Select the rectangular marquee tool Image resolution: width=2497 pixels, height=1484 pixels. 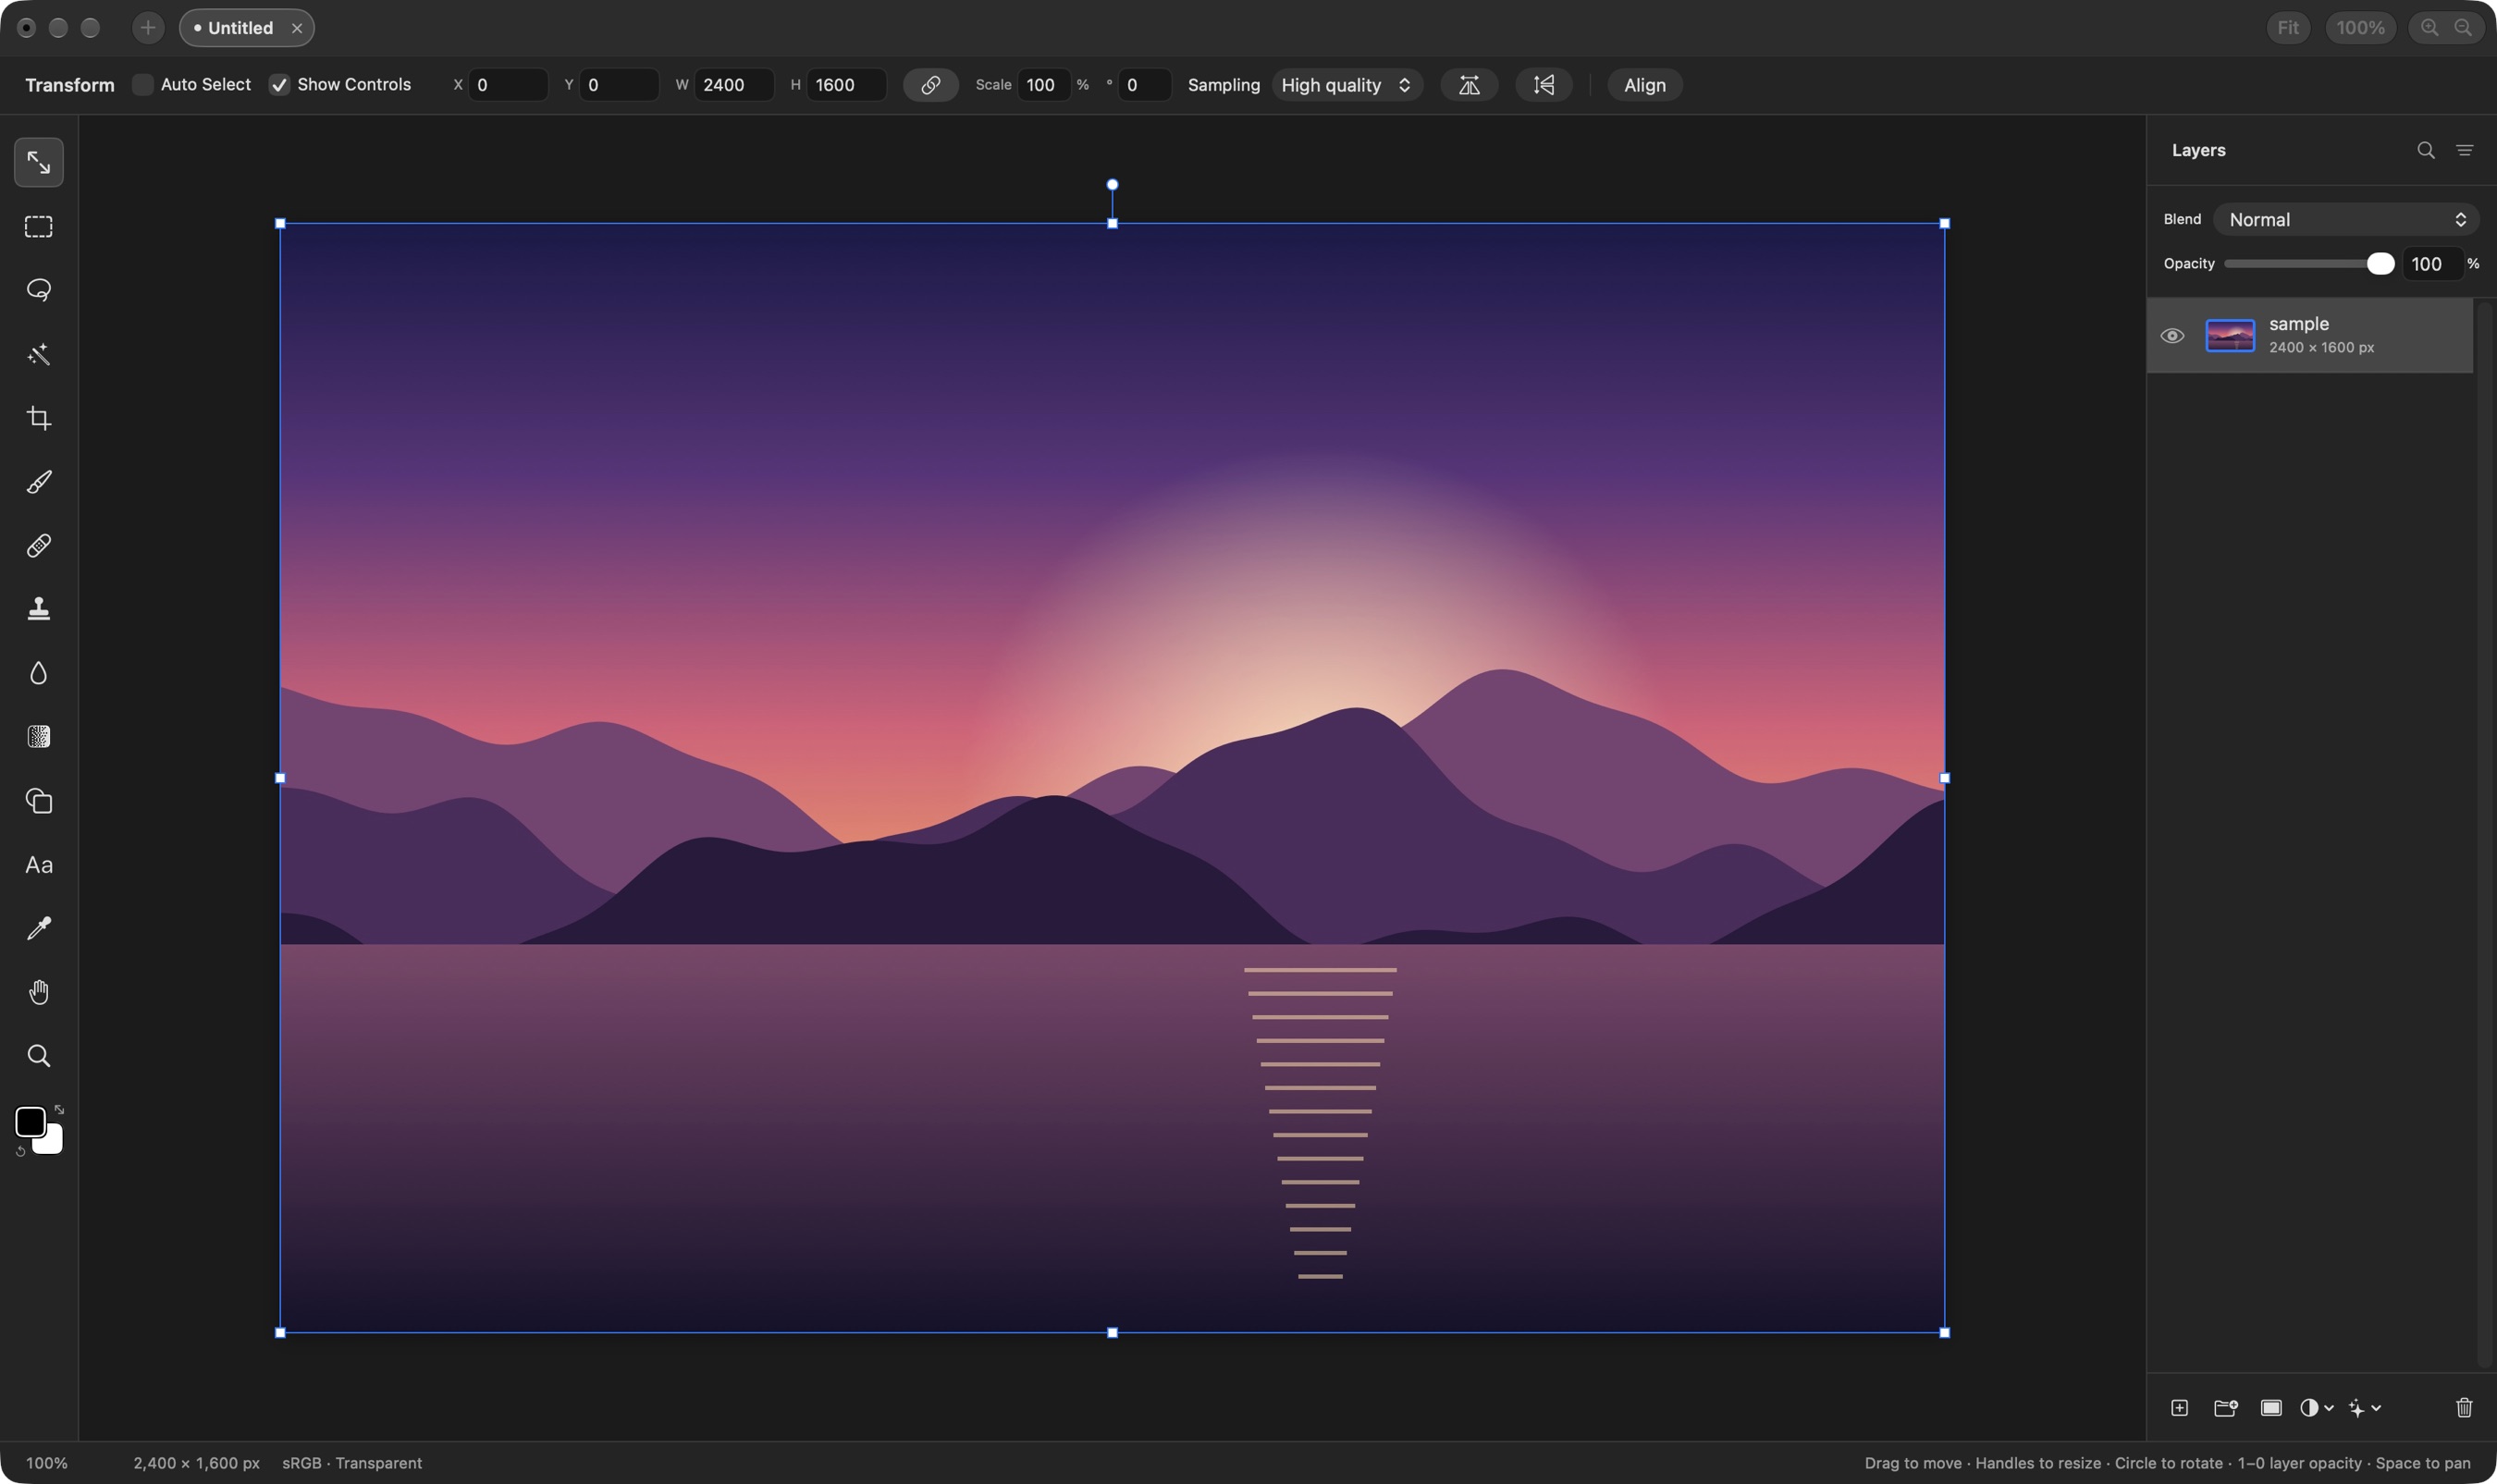coord(39,227)
